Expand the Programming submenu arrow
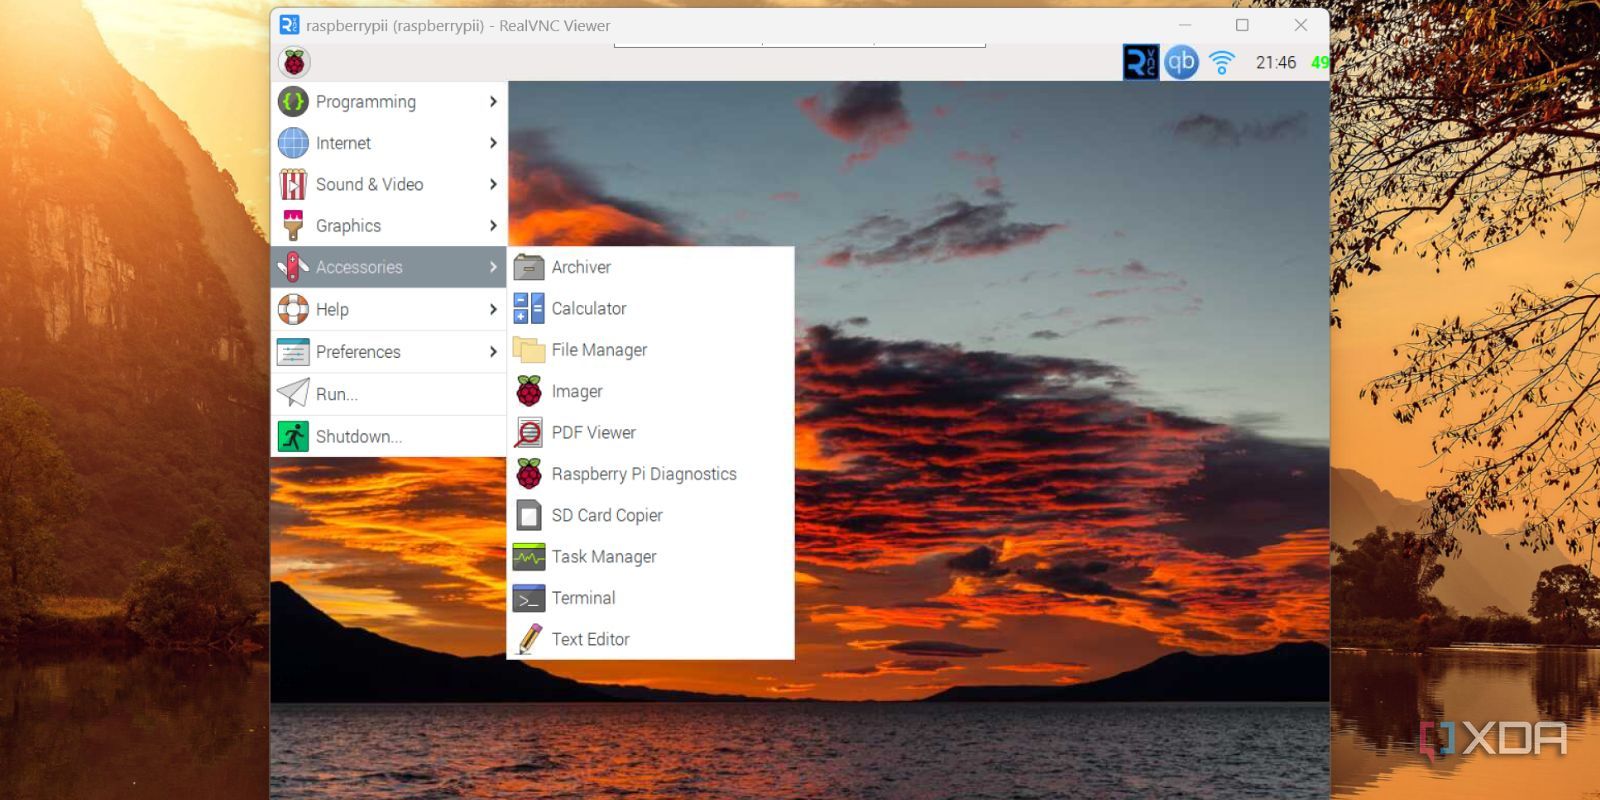Screen dimensions: 1600x800 coord(493,101)
